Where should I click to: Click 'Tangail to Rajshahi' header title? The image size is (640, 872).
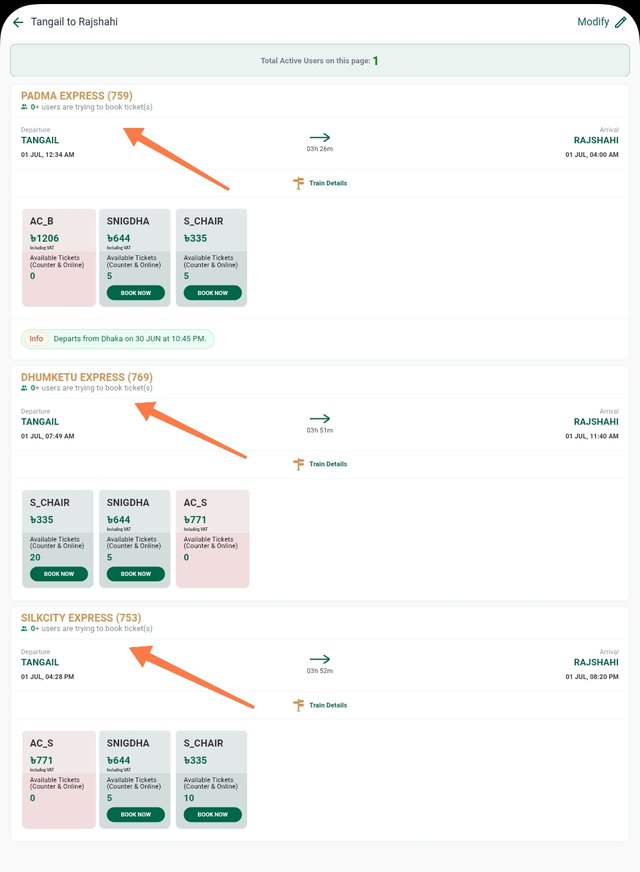pyautogui.click(x=74, y=22)
